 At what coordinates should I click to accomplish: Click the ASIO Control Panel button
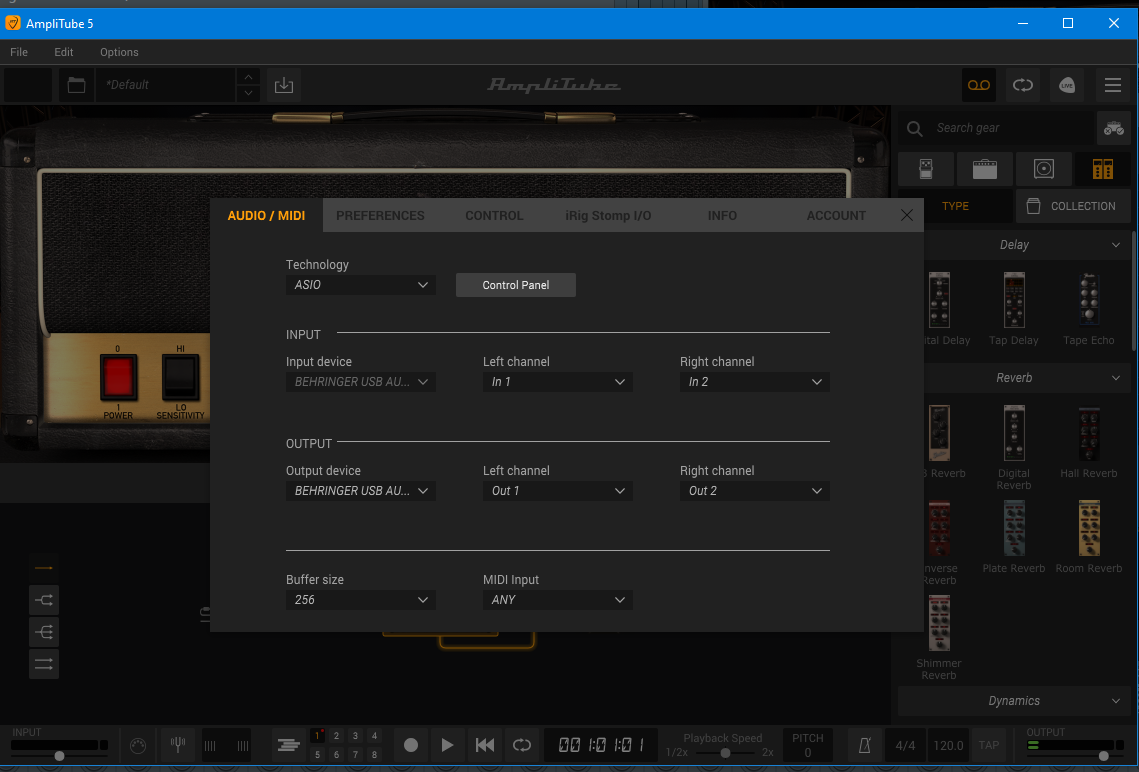click(x=516, y=285)
